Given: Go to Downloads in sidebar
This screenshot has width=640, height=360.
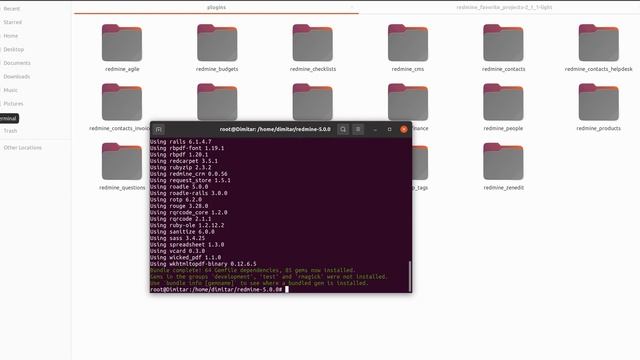Looking at the screenshot, I should (x=17, y=76).
